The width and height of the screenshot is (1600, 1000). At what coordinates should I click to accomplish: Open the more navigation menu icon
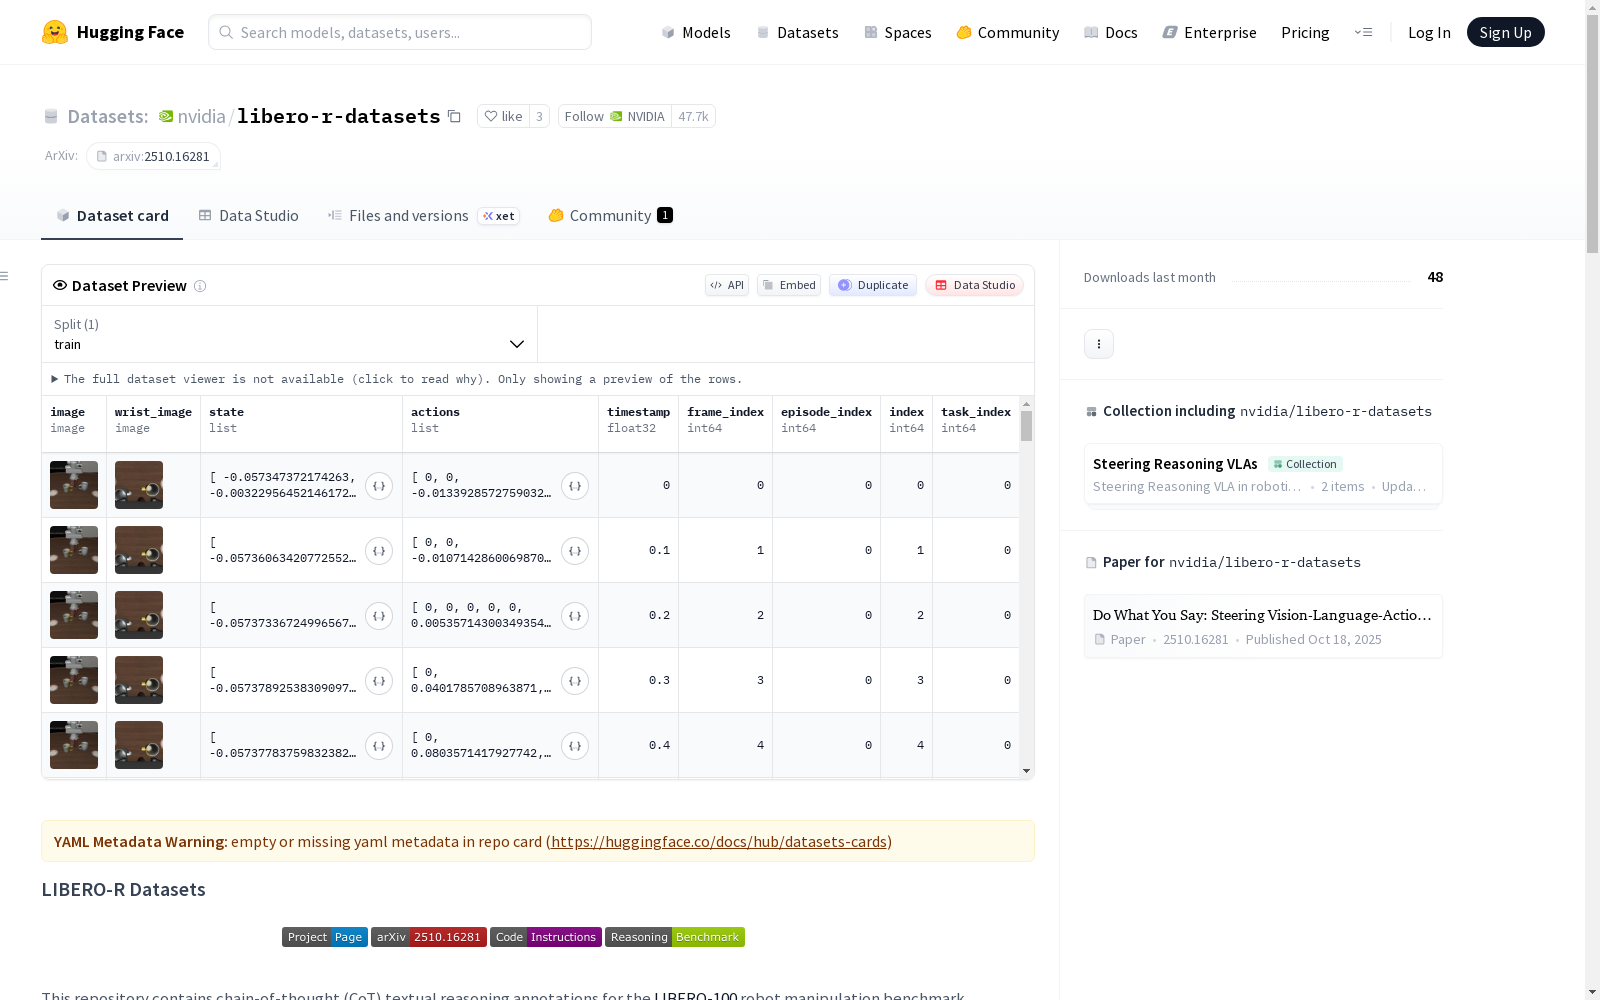point(1363,32)
